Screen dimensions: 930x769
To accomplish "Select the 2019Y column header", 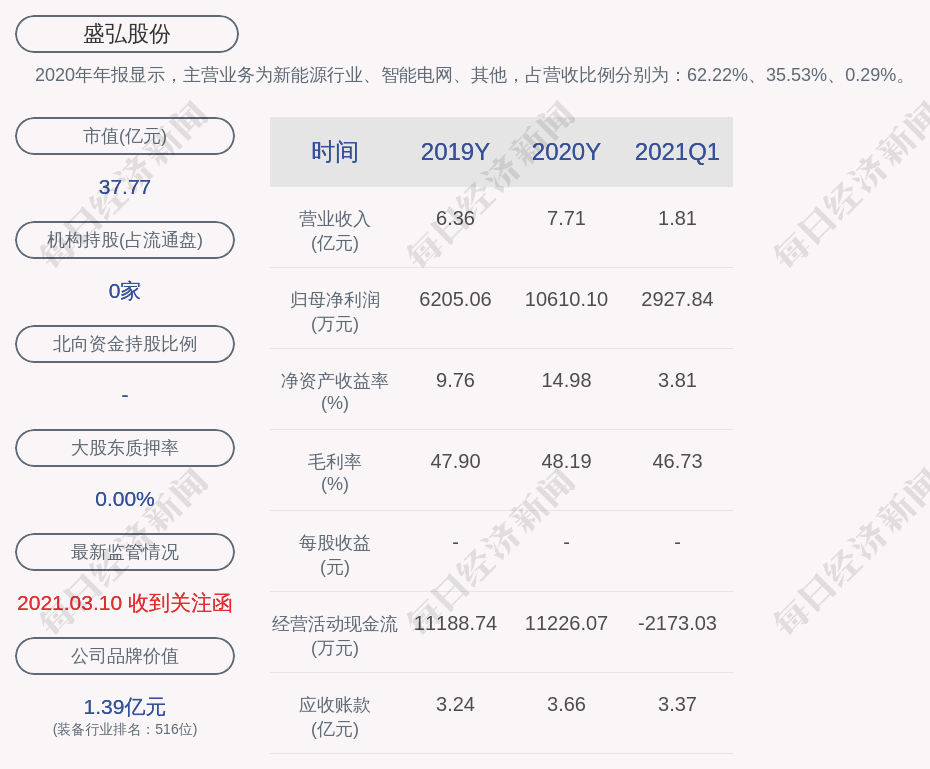I will point(455,152).
